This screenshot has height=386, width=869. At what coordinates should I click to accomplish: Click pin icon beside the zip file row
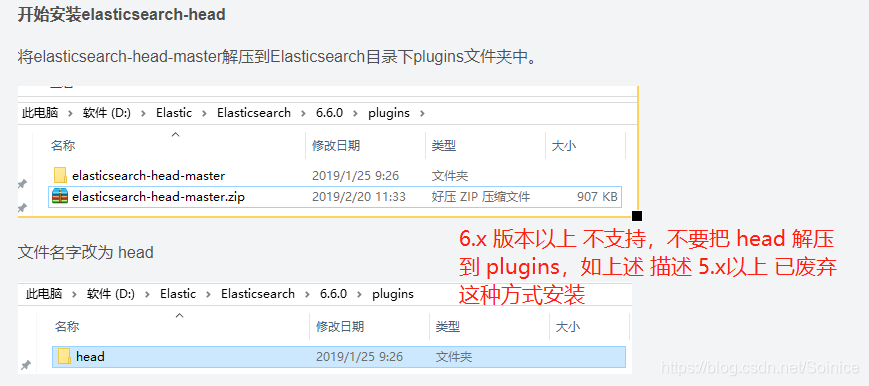tap(22, 207)
